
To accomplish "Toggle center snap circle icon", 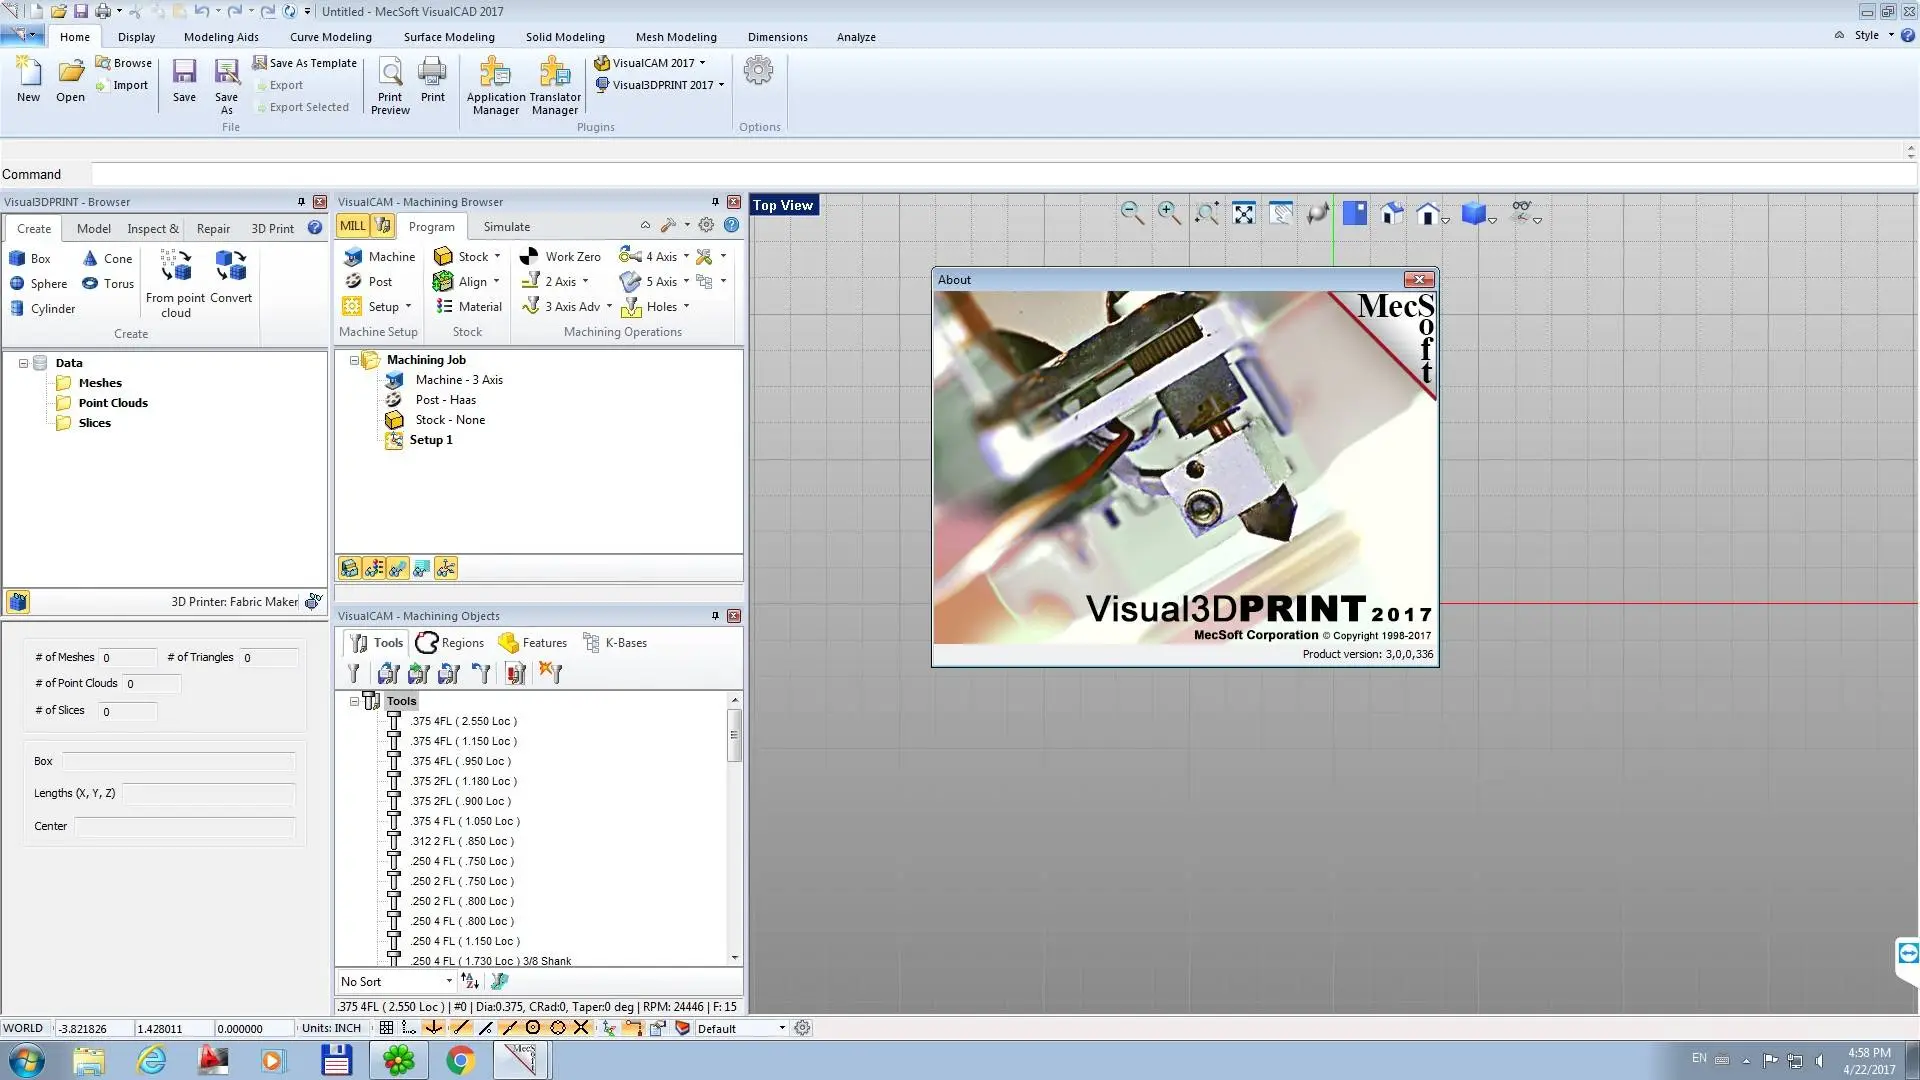I will click(533, 1028).
